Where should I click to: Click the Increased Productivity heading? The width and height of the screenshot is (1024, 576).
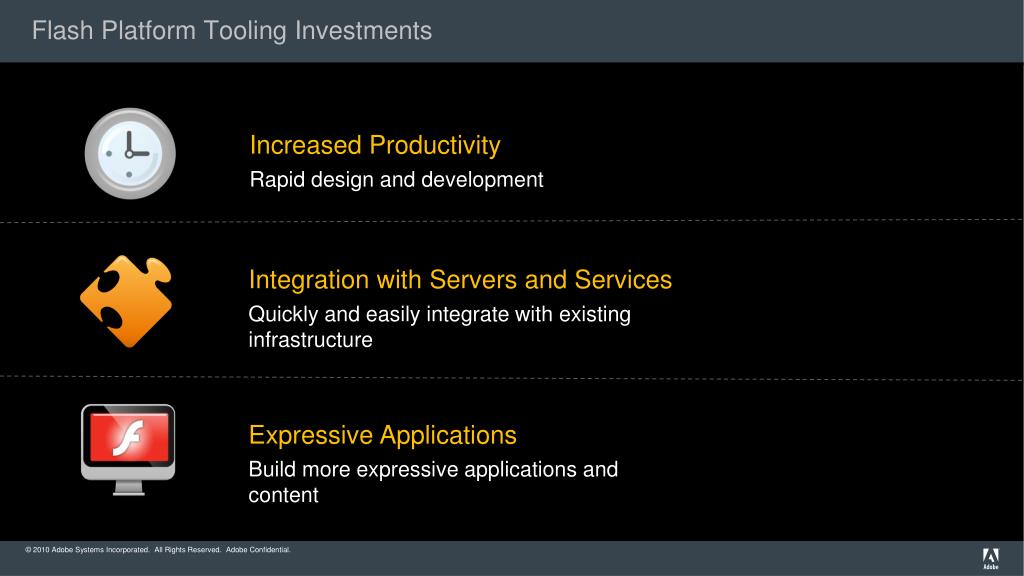(375, 146)
